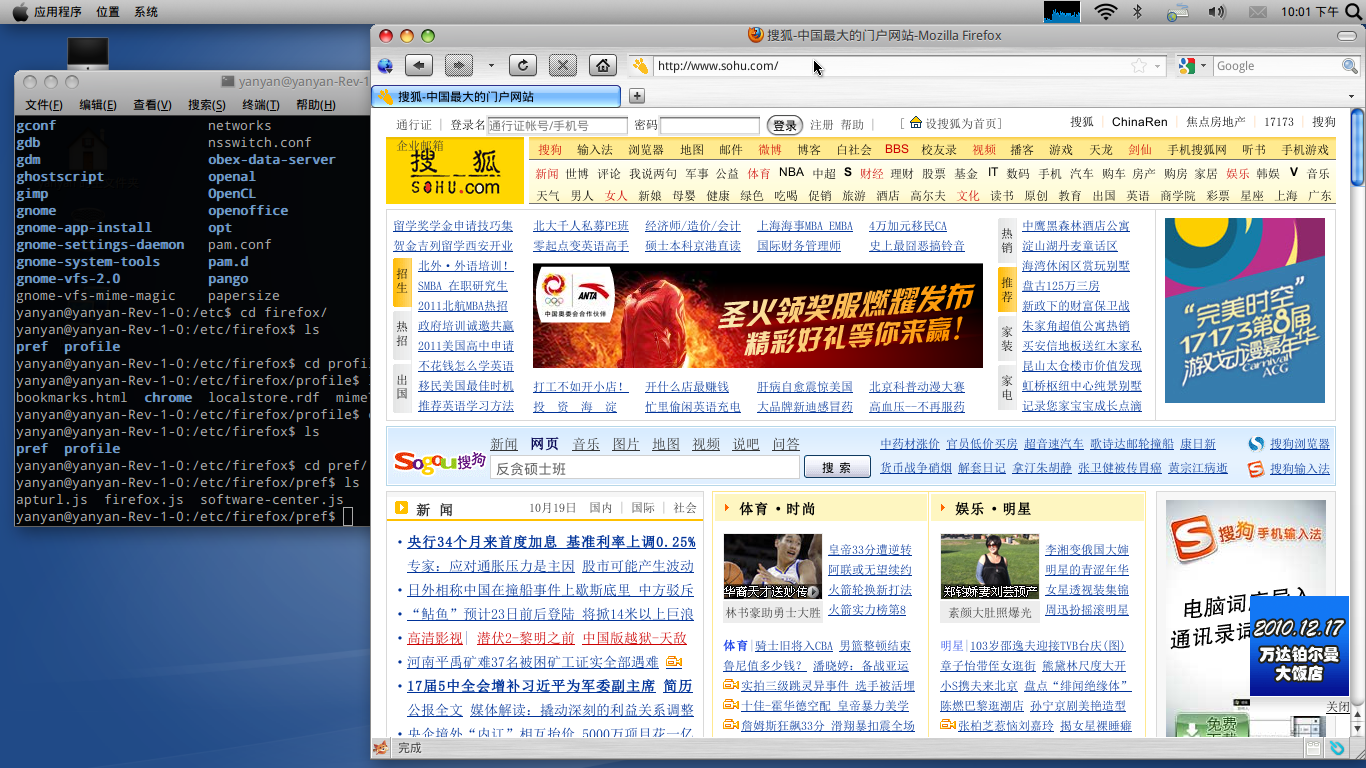
Task: Switch Sogou search to 视频 tab
Action: coord(706,444)
